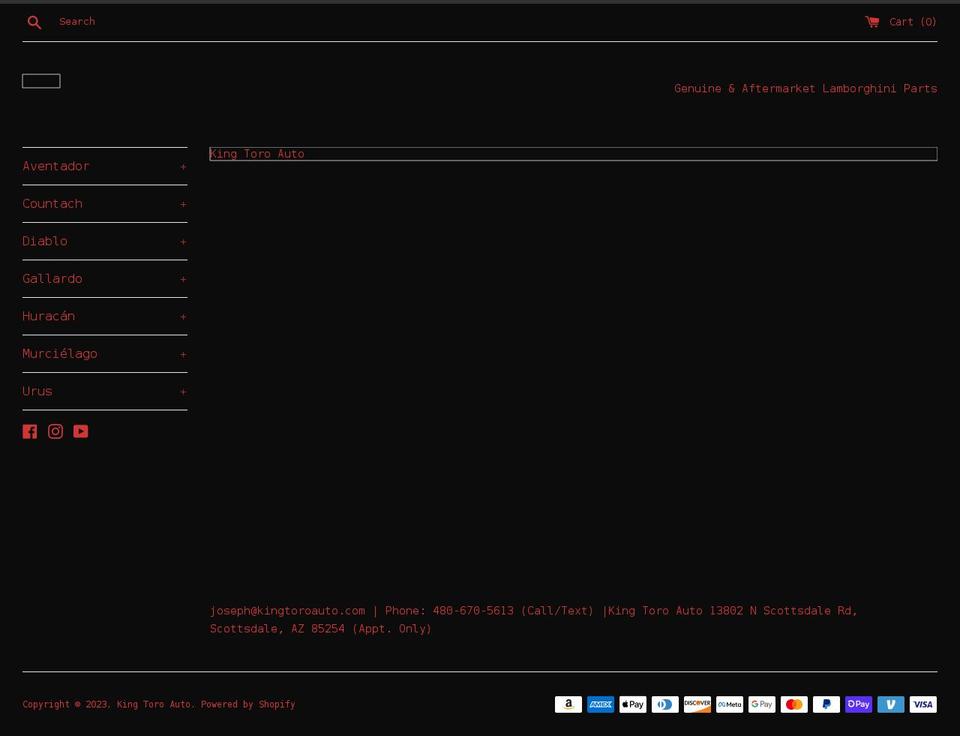Visit the Instagram profile icon
Screen dimensions: 960x736
tap(55, 432)
